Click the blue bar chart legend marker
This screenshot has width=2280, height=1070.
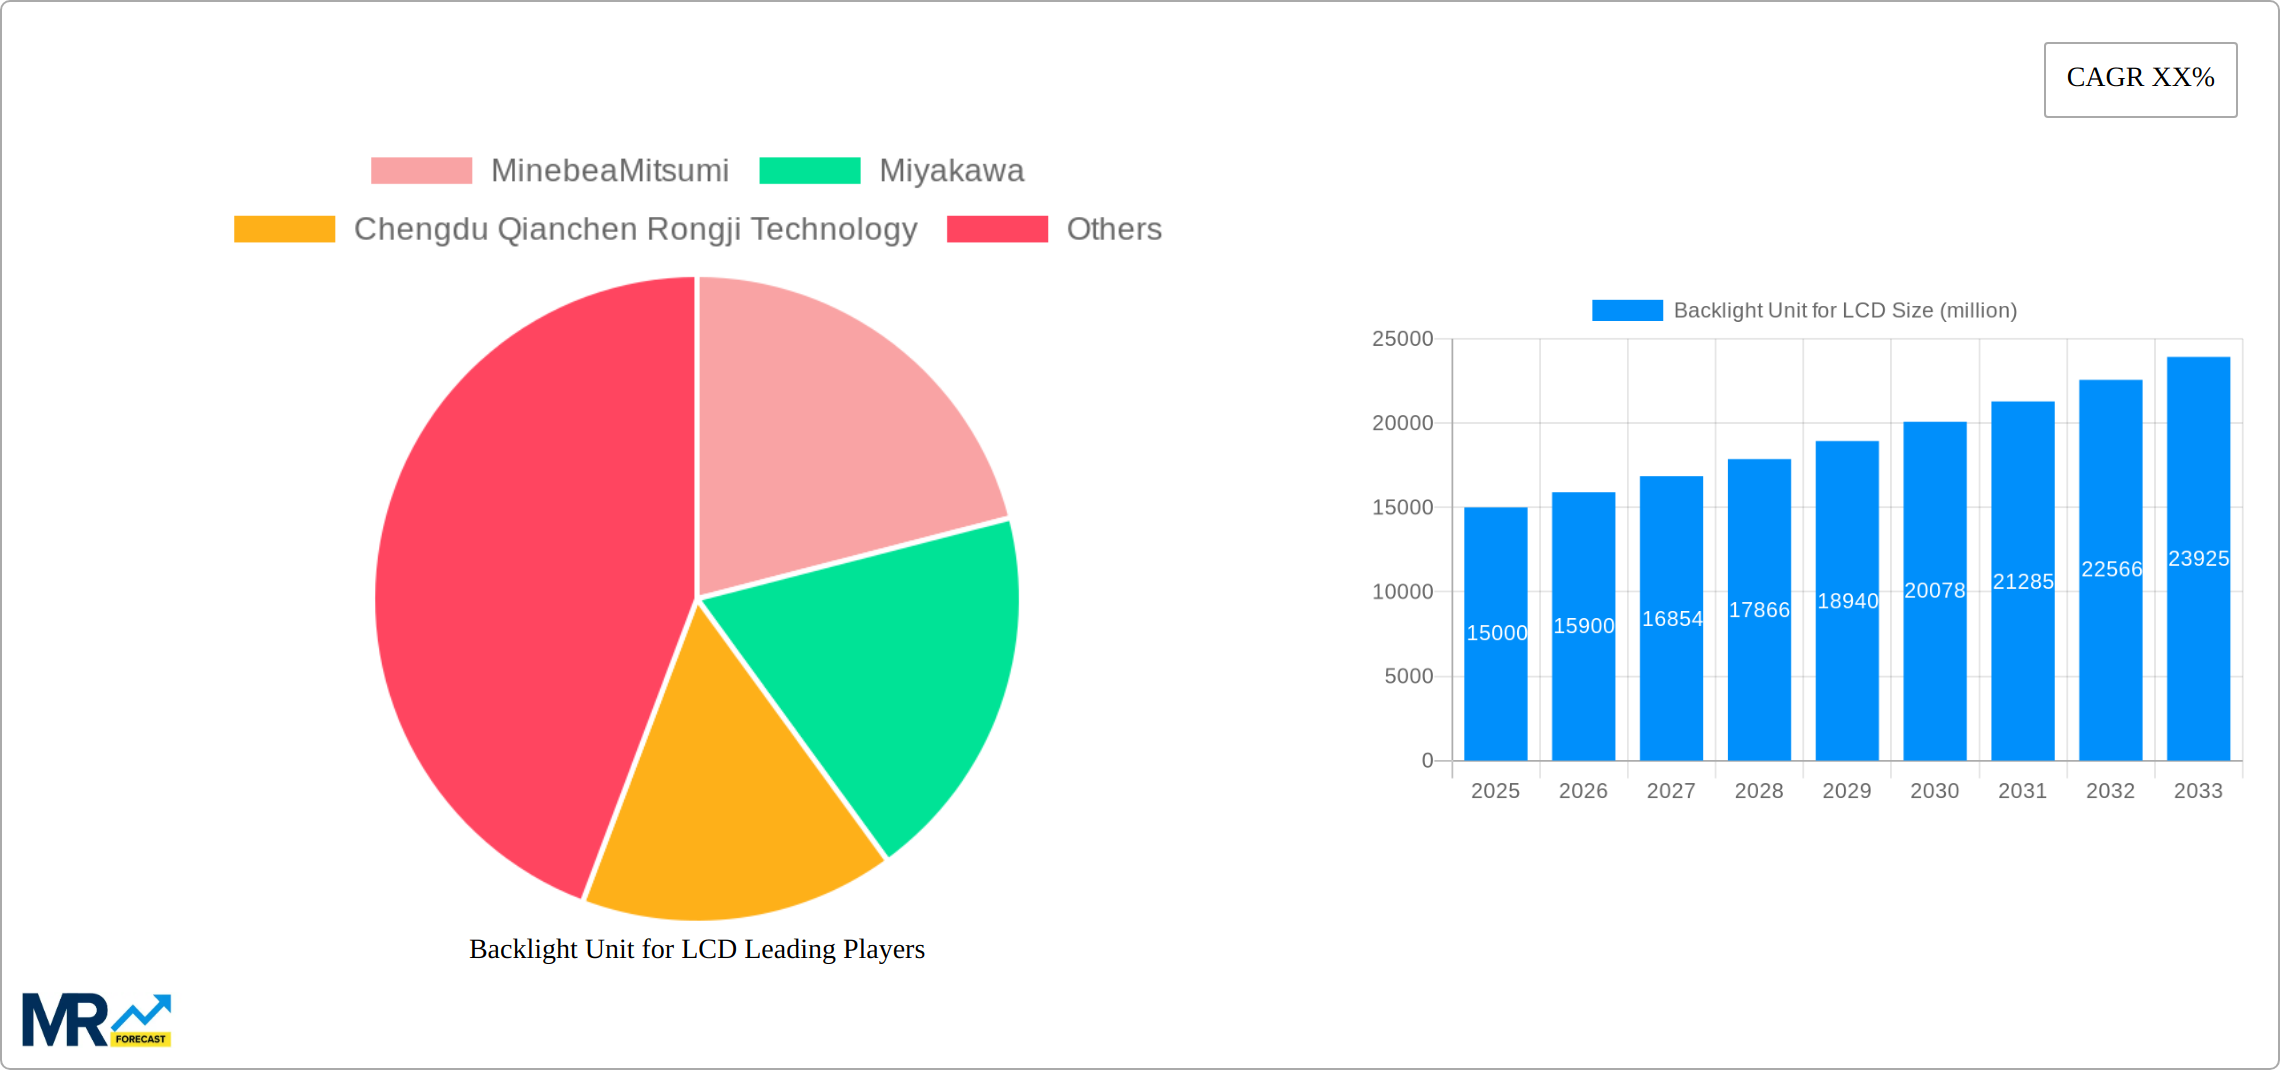coord(1626,310)
